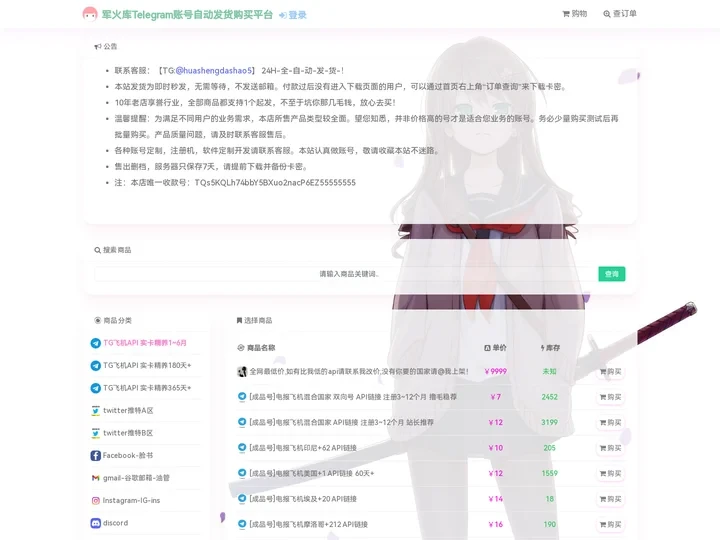Click Telegram icon beside 实卡精养1~6月

[x=96, y=343]
